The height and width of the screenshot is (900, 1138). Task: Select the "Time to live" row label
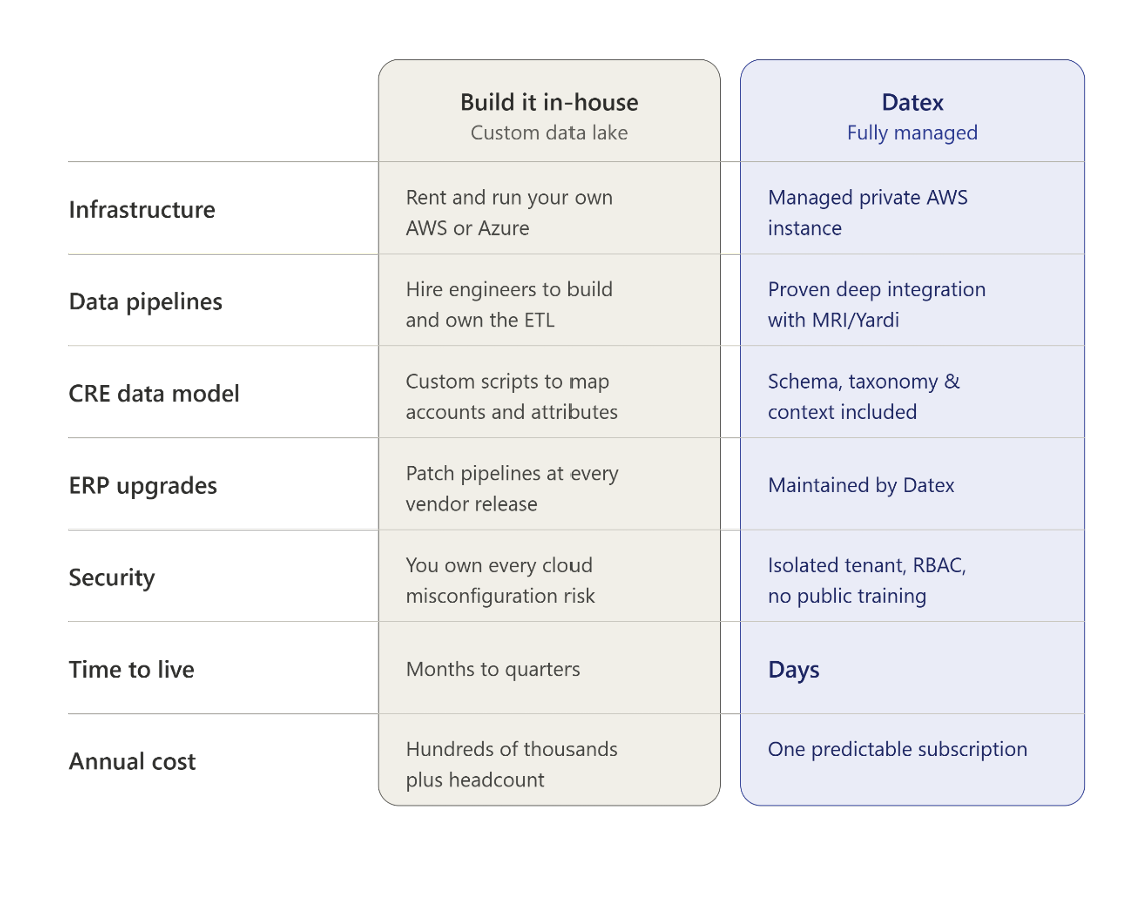131,669
